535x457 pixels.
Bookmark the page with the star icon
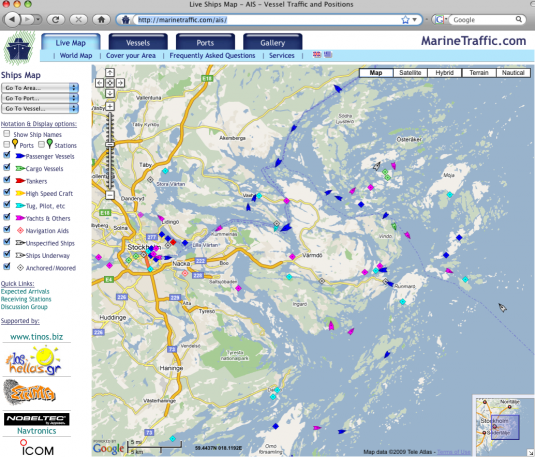pyautogui.click(x=405, y=20)
